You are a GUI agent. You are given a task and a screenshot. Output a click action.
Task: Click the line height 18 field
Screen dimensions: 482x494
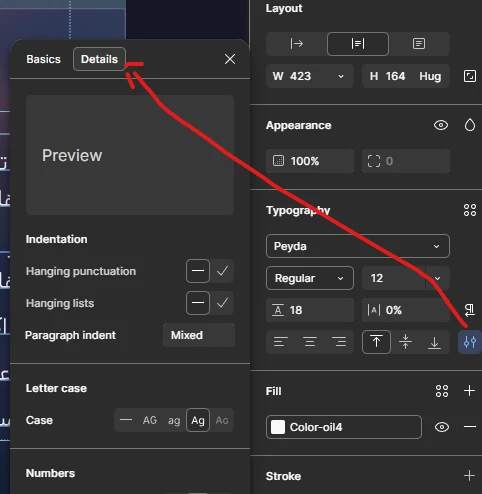(x=310, y=310)
